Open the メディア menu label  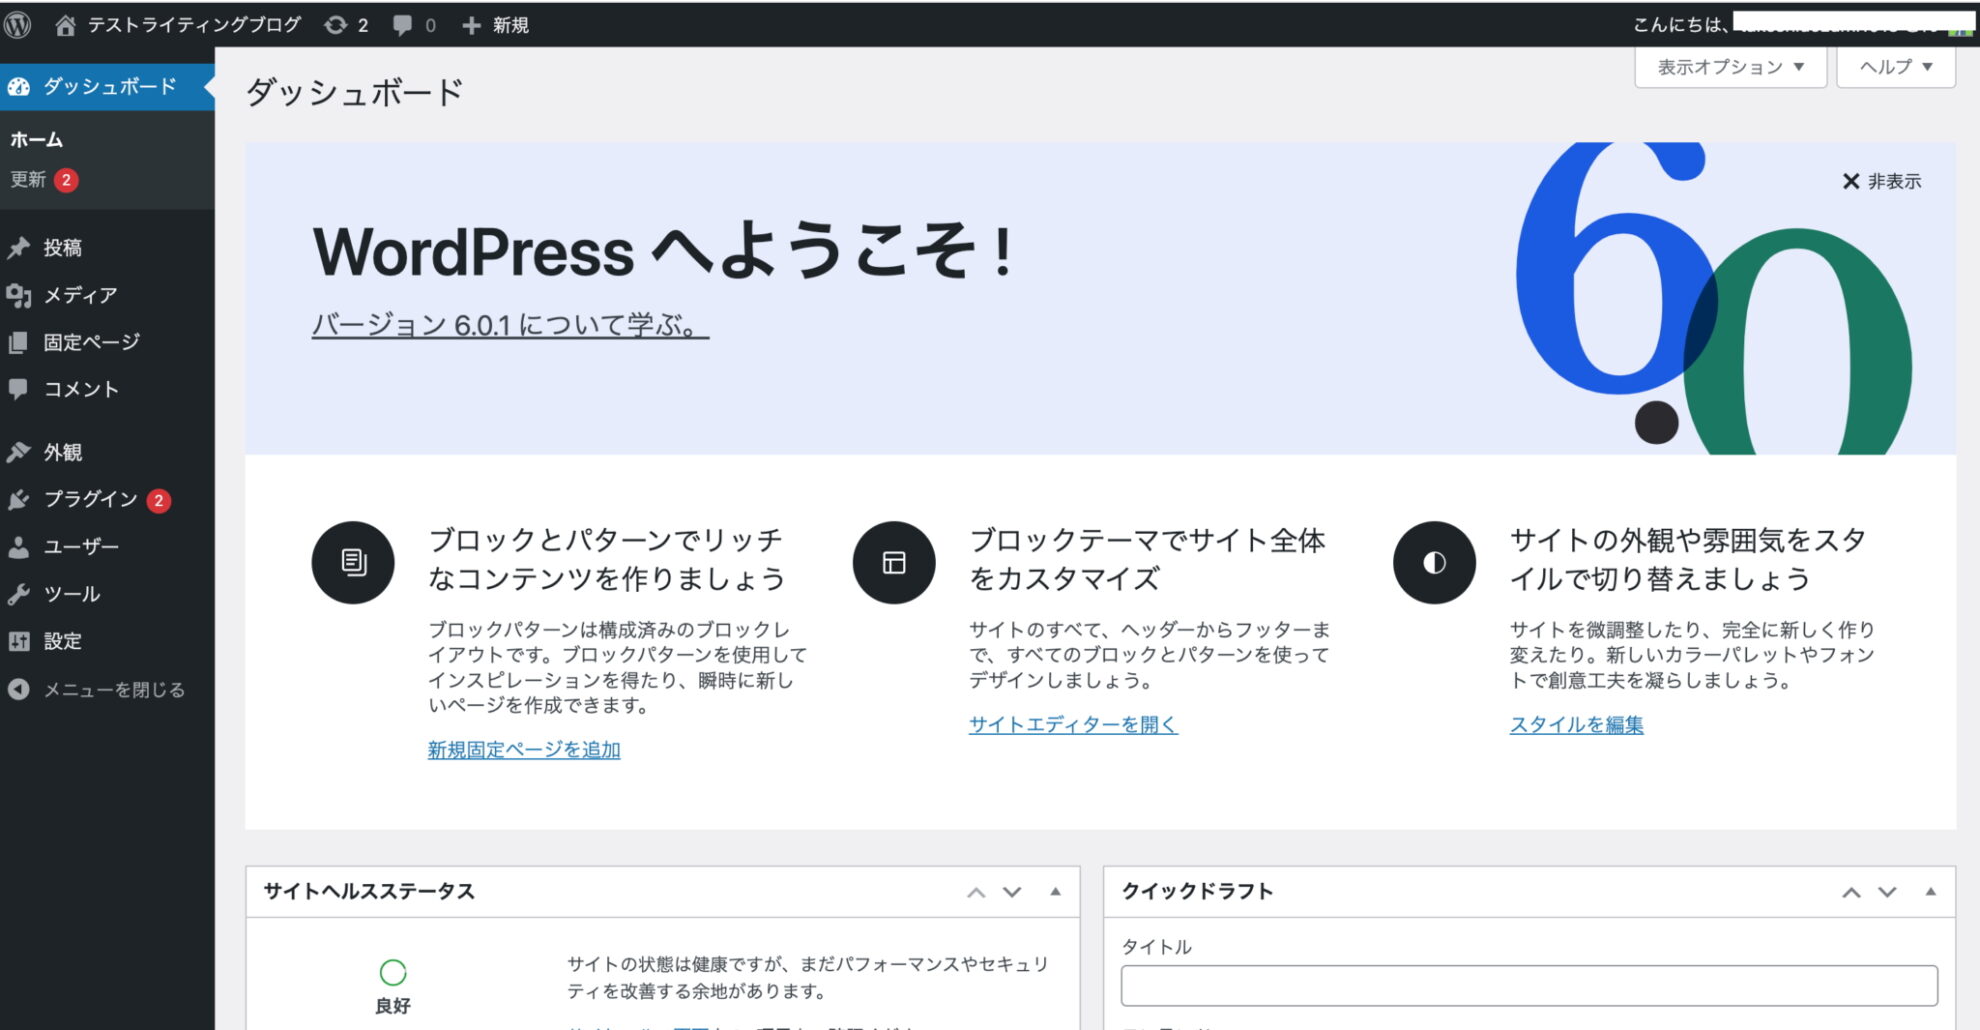click(81, 295)
